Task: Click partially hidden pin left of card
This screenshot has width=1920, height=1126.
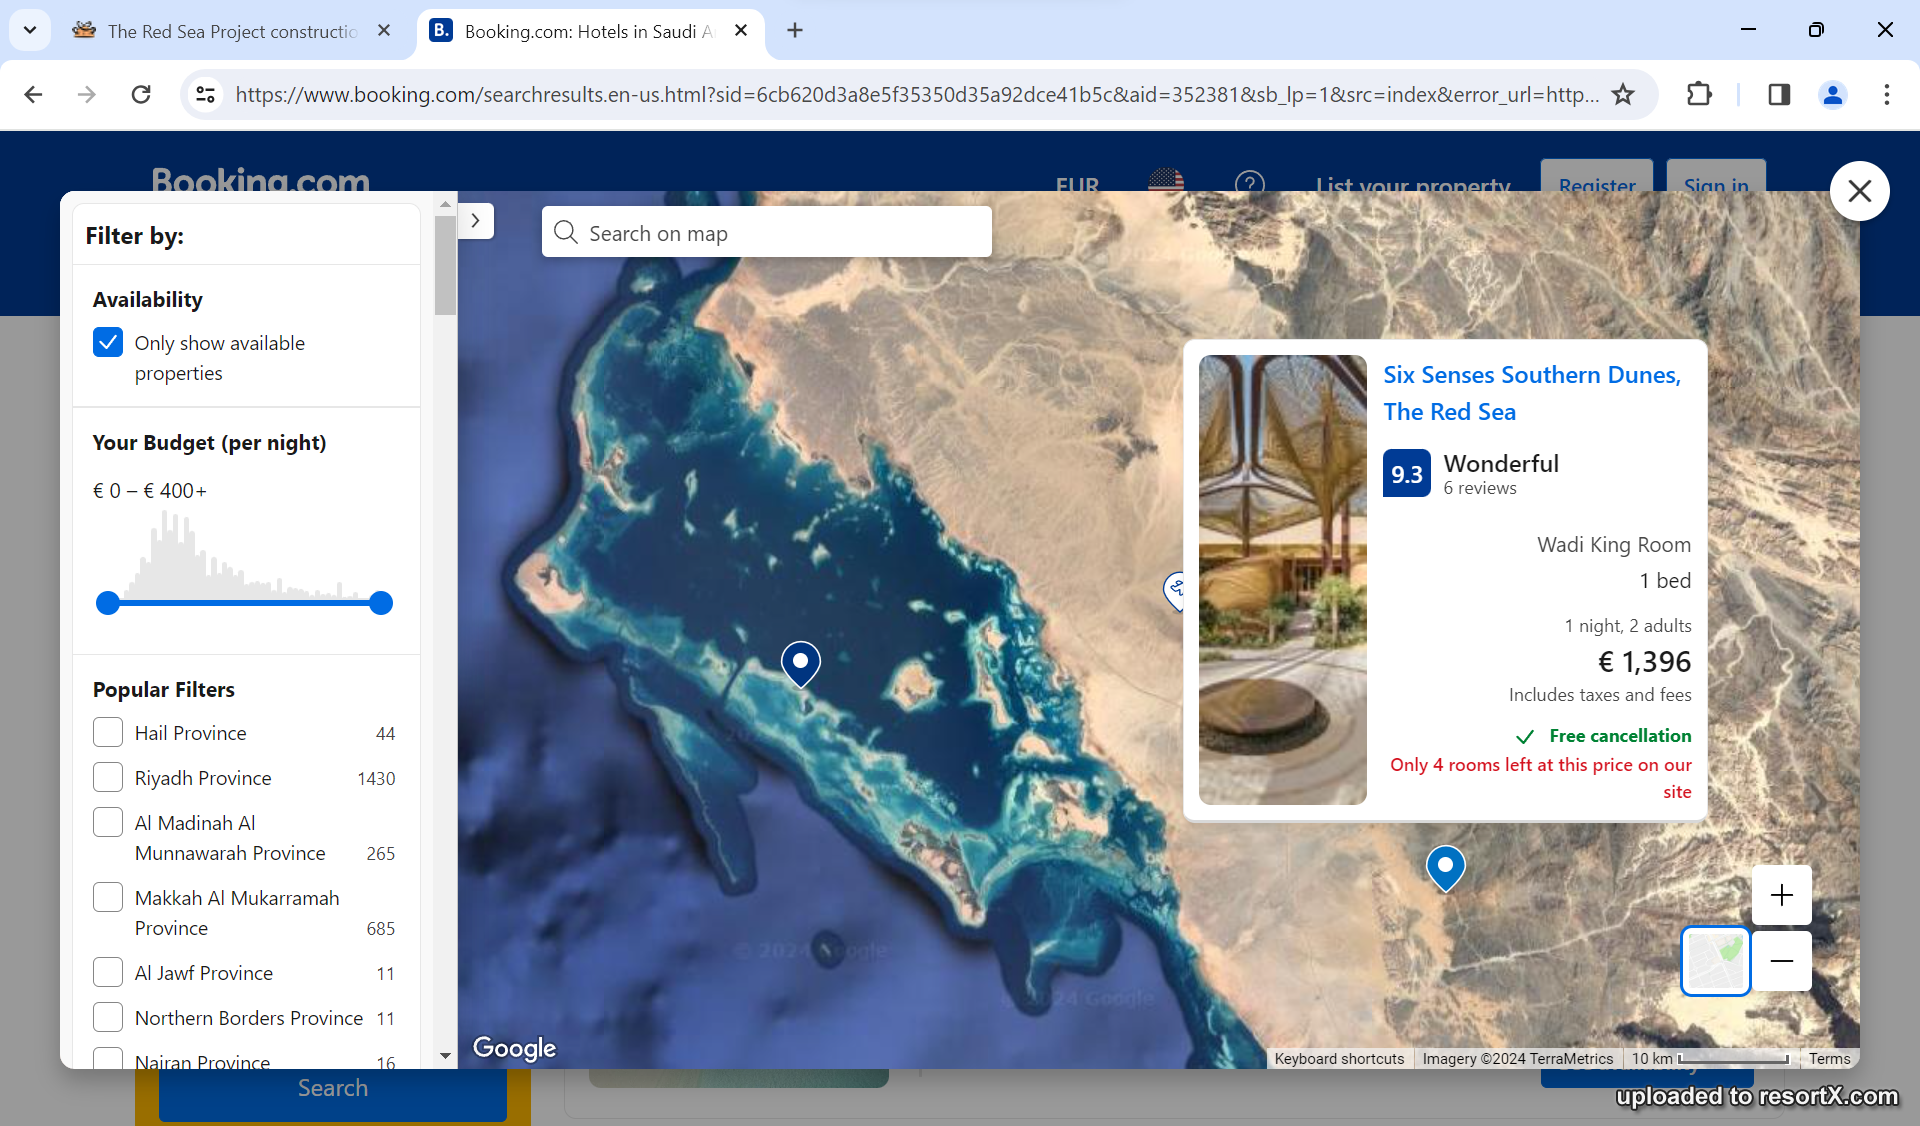Action: [x=1175, y=590]
